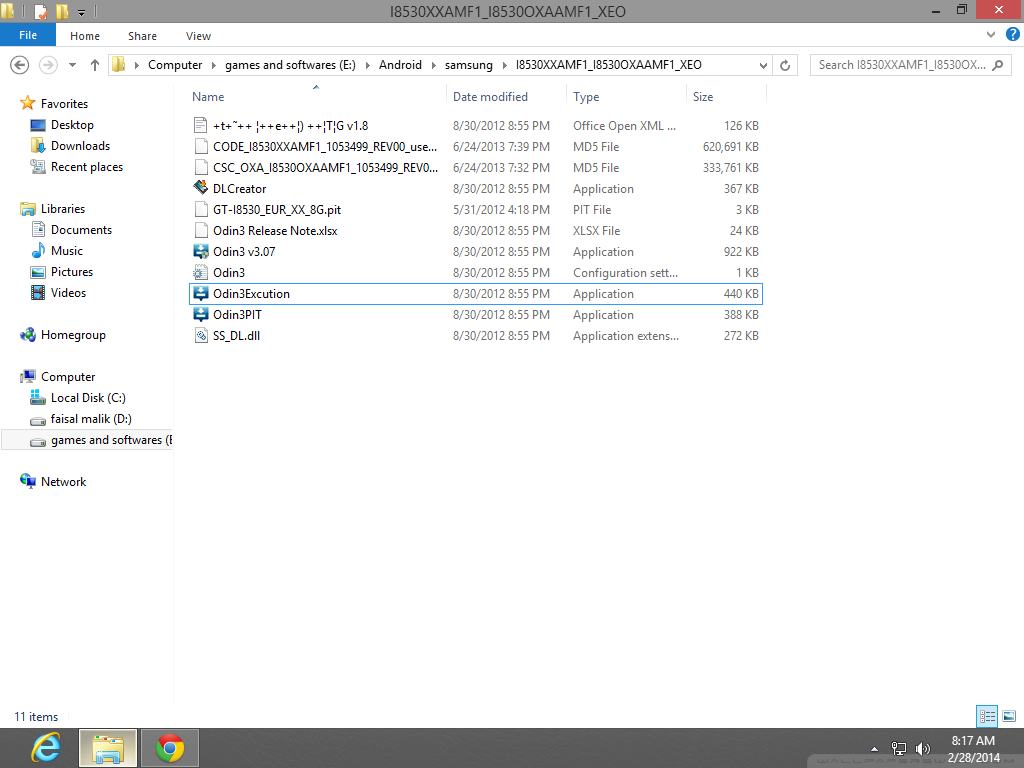
Task: Launch Google Chrome from the taskbar
Action: pos(169,747)
